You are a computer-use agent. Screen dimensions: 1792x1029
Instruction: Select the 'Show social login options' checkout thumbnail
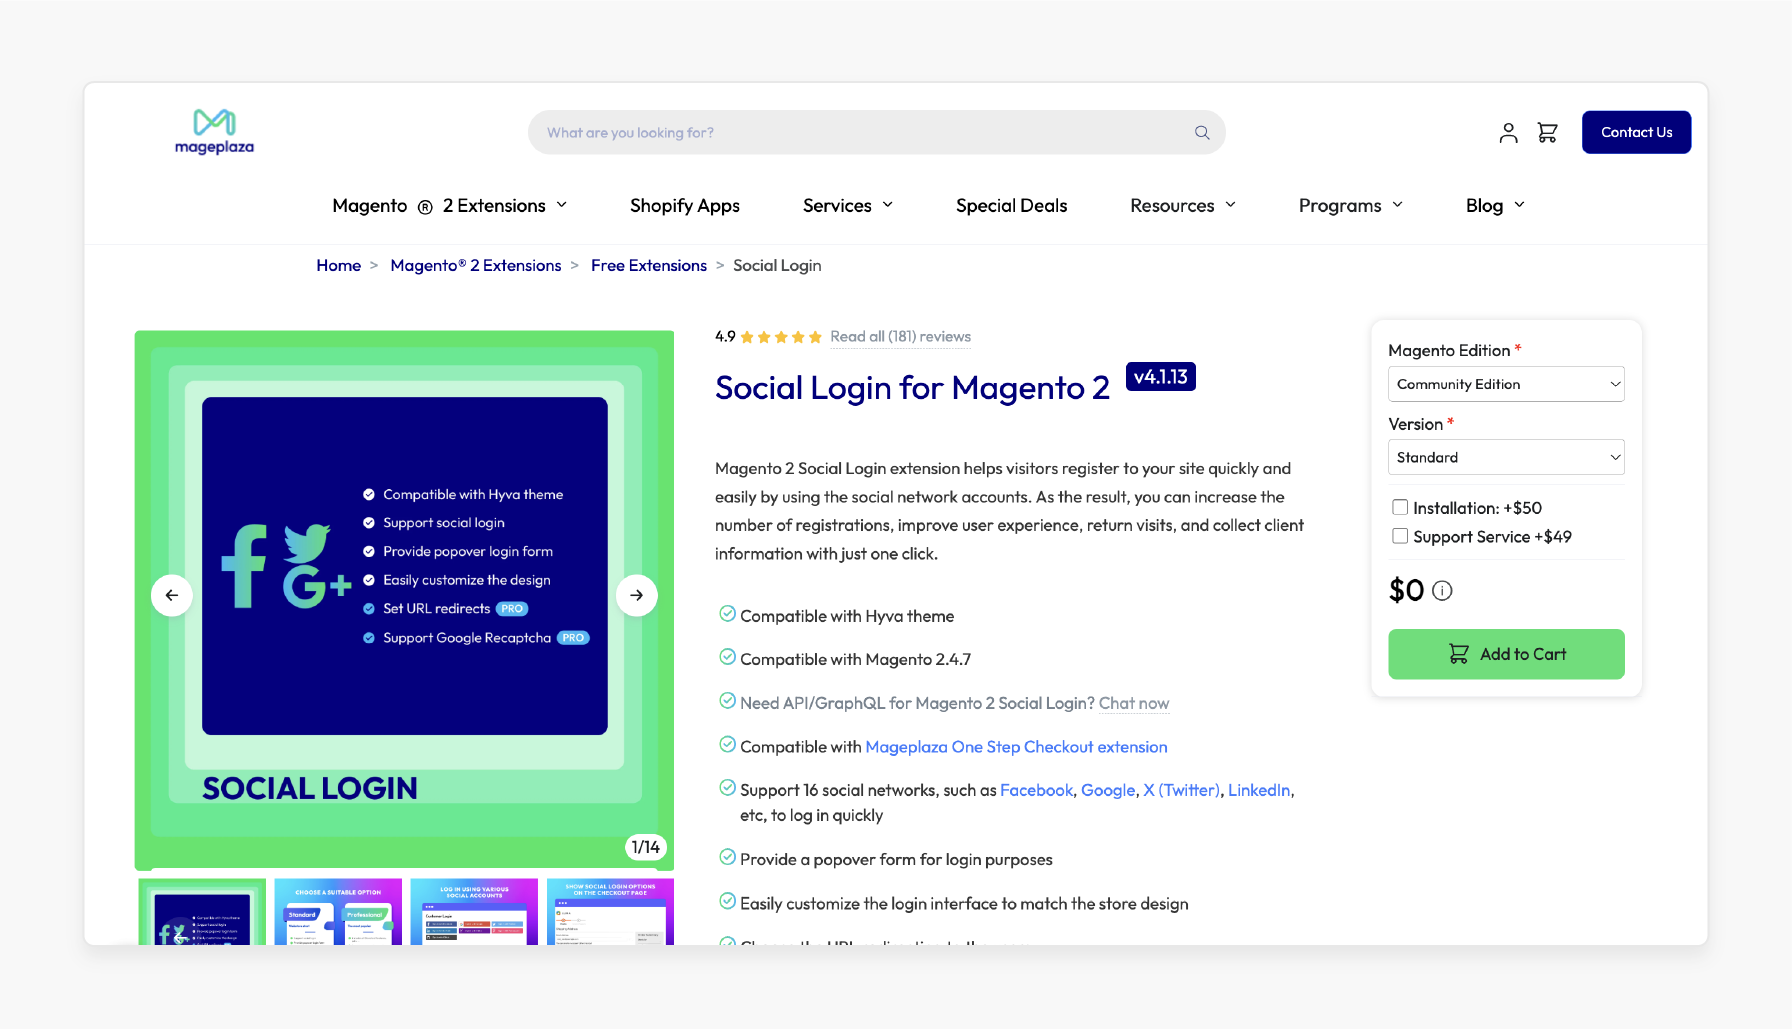pos(610,912)
